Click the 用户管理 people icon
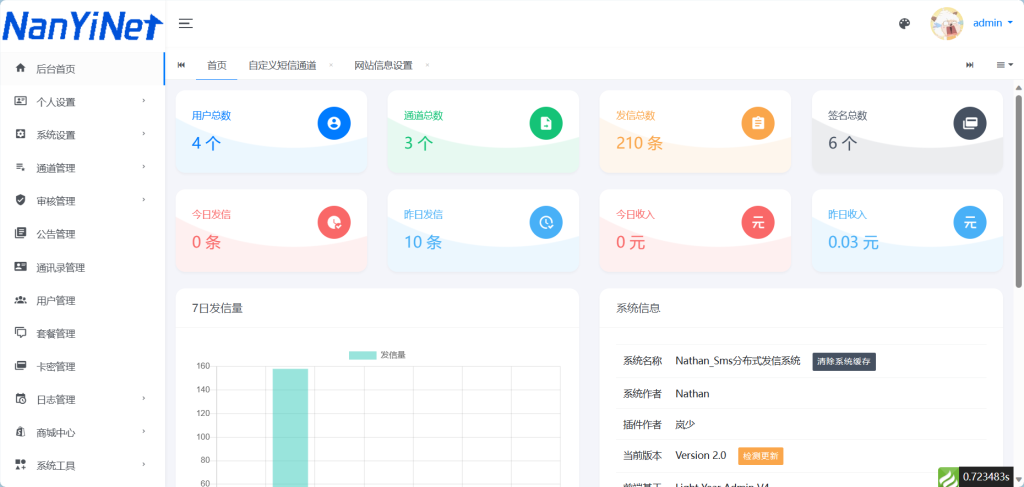The height and width of the screenshot is (487, 1024). click(x=20, y=300)
